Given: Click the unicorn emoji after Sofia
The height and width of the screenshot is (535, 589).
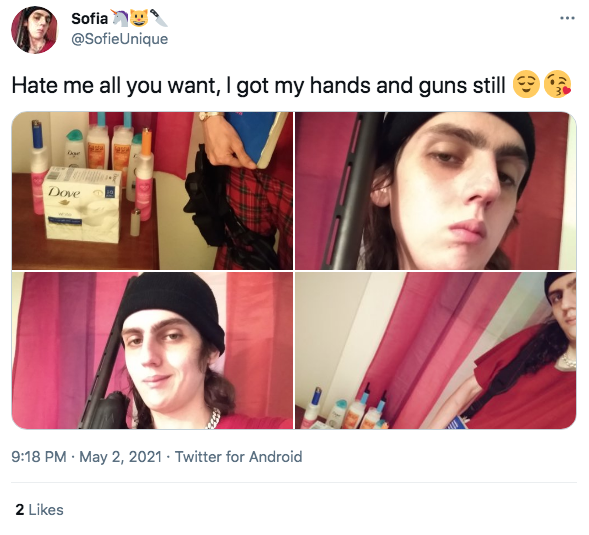Looking at the screenshot, I should point(120,18).
